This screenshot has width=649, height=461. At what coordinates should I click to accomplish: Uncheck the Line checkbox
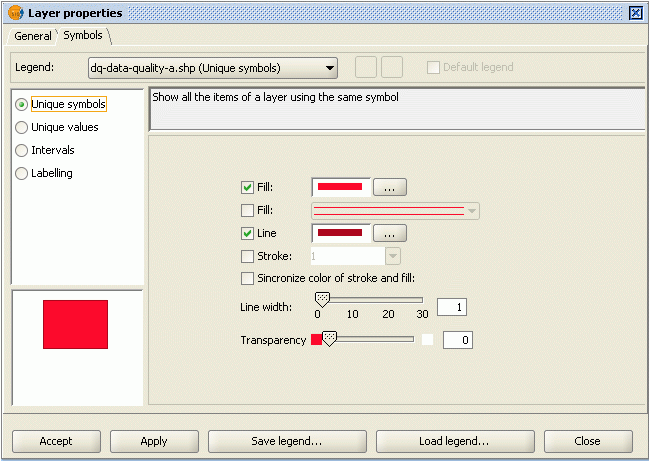point(247,233)
